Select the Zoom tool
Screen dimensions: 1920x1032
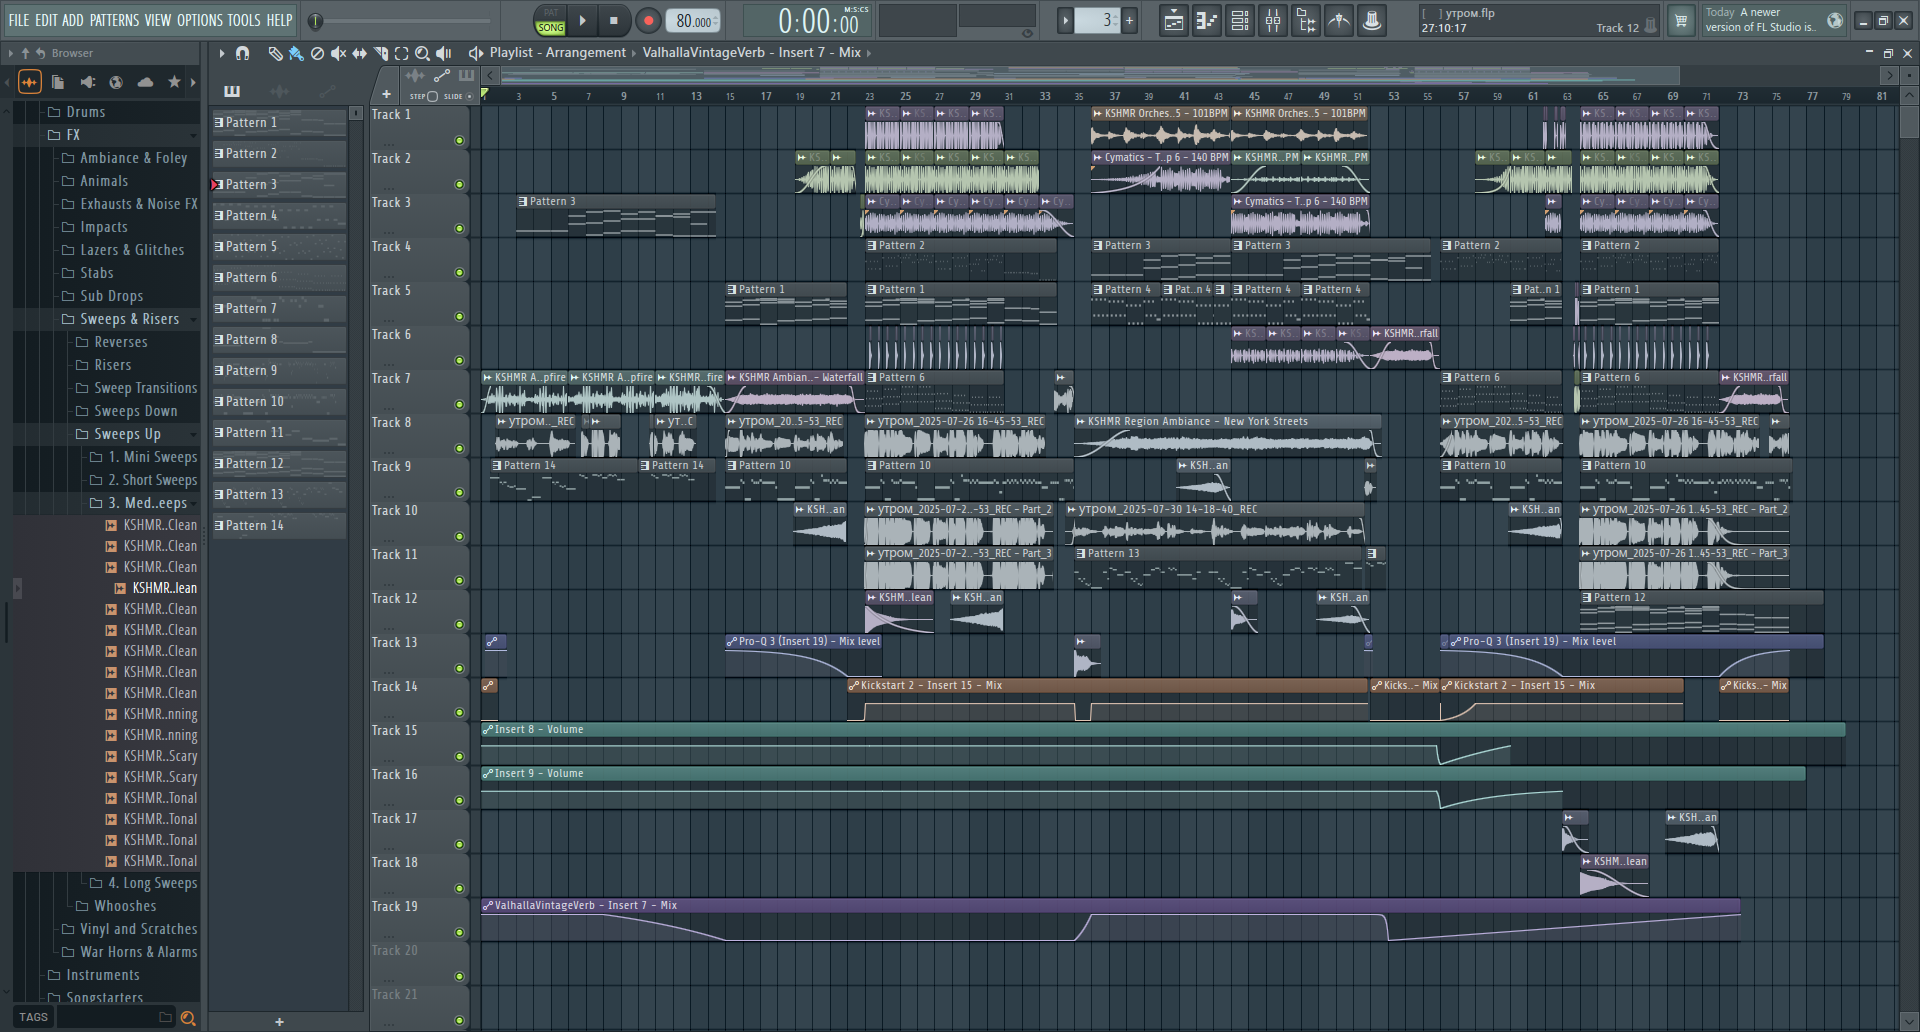[422, 53]
